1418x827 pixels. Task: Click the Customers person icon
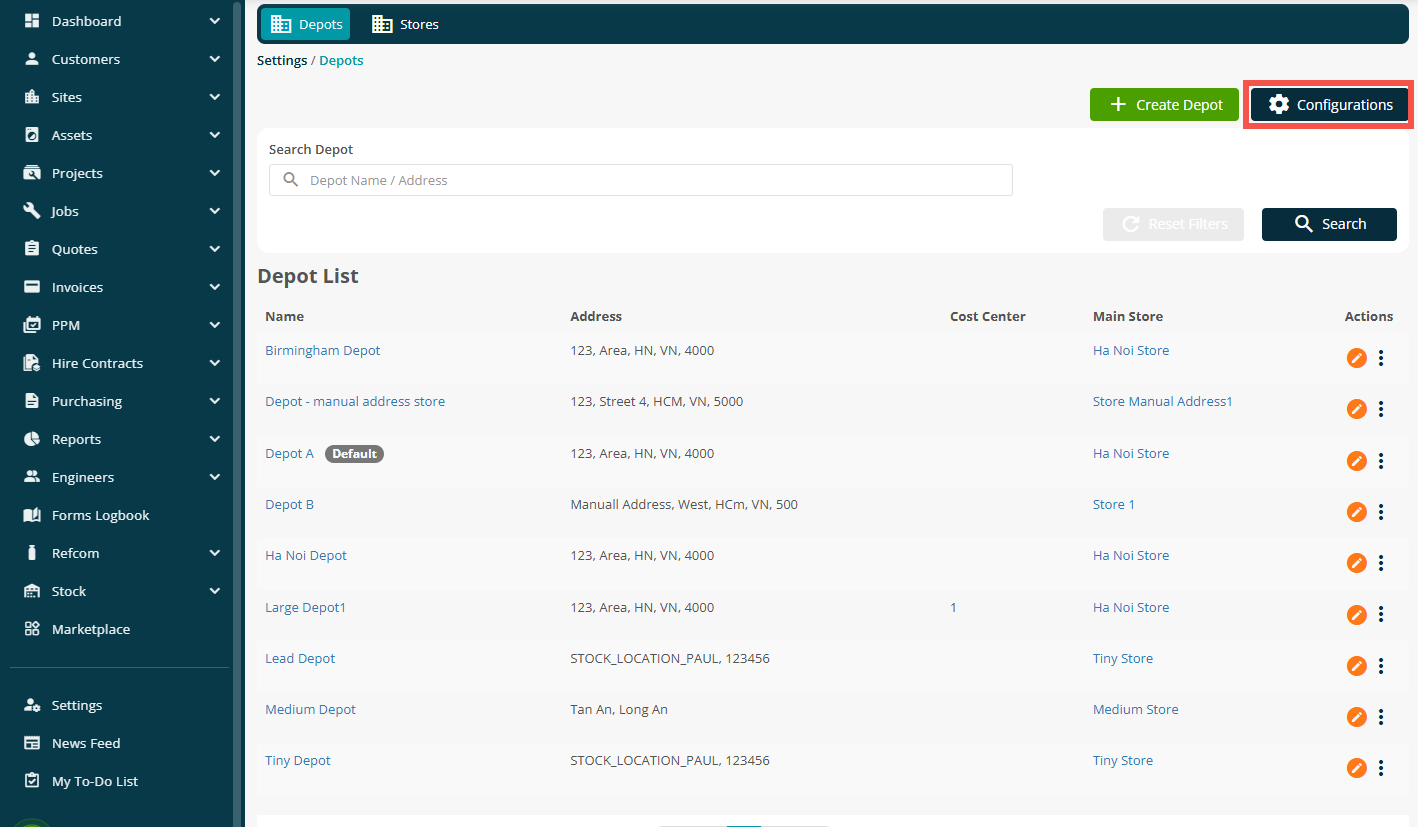32,59
